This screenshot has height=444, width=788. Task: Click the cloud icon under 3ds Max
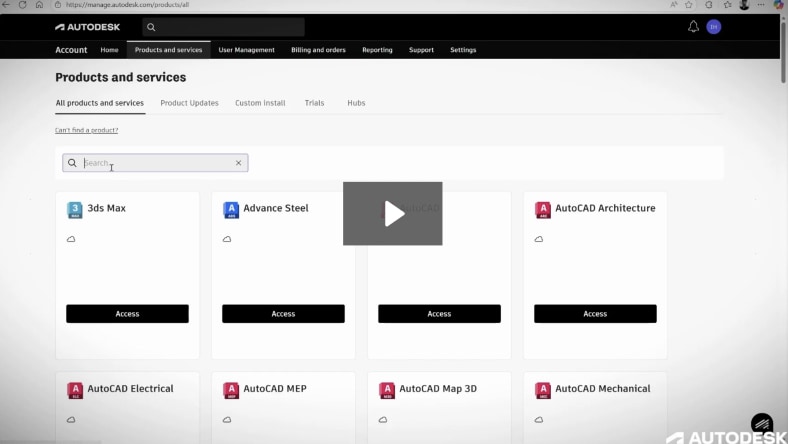(x=71, y=240)
